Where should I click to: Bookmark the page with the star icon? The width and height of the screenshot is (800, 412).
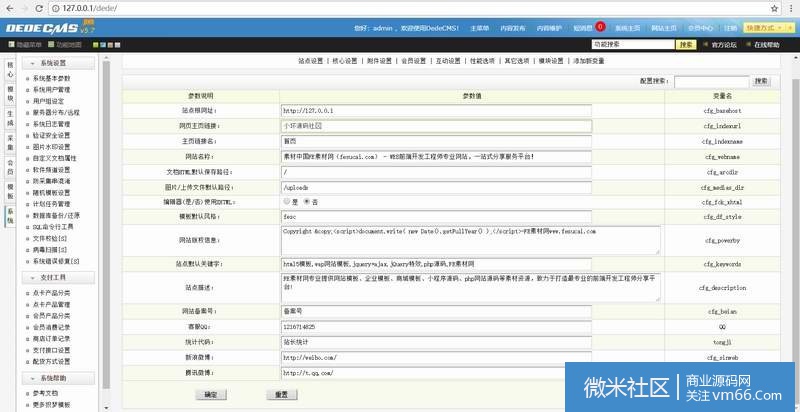click(x=774, y=9)
